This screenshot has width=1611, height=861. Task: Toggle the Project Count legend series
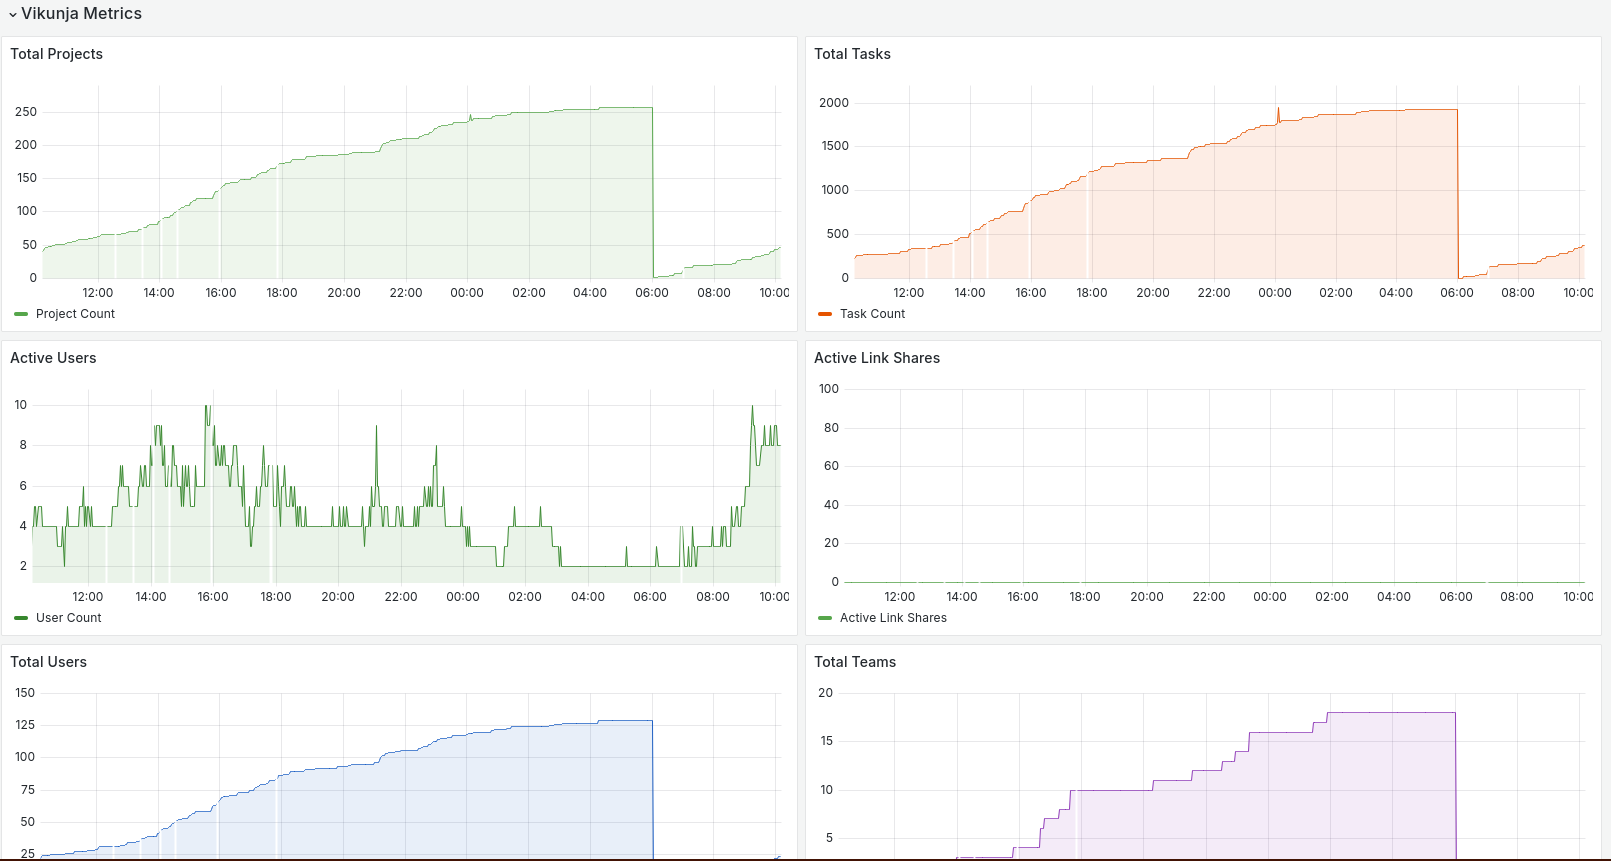pyautogui.click(x=75, y=314)
